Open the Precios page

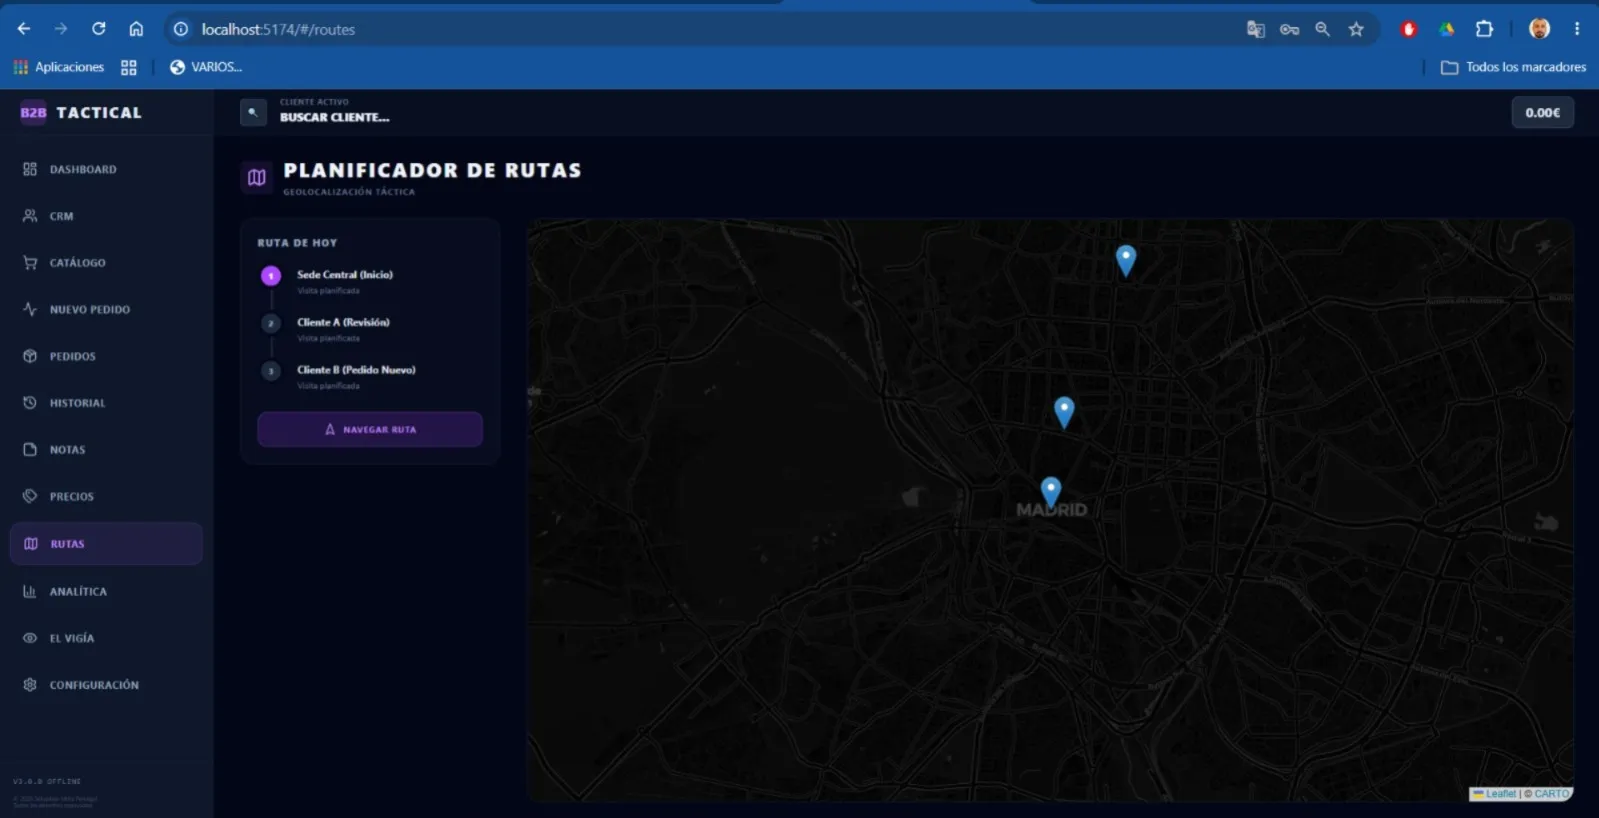click(x=106, y=496)
